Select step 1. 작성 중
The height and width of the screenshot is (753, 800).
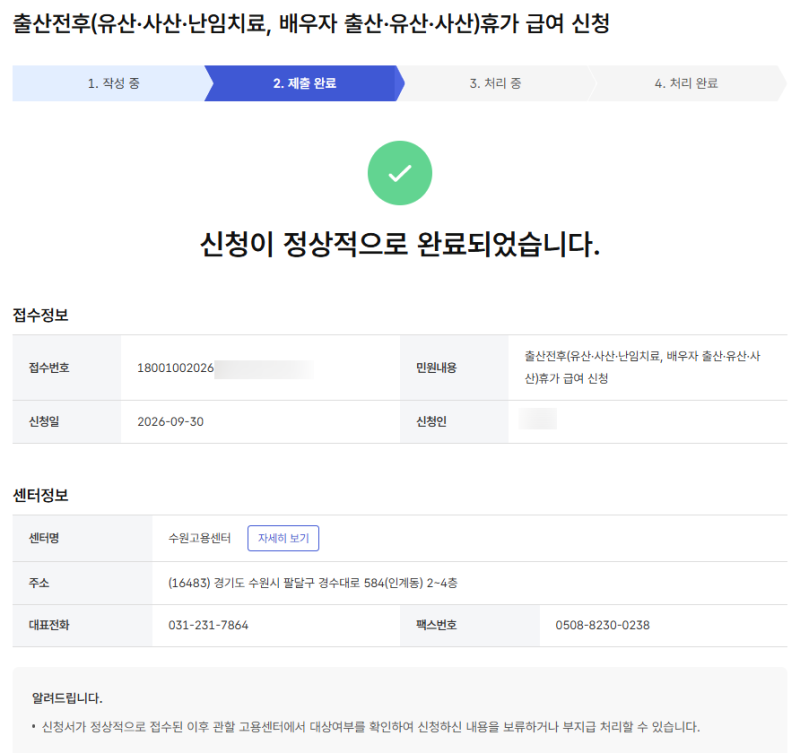click(113, 83)
